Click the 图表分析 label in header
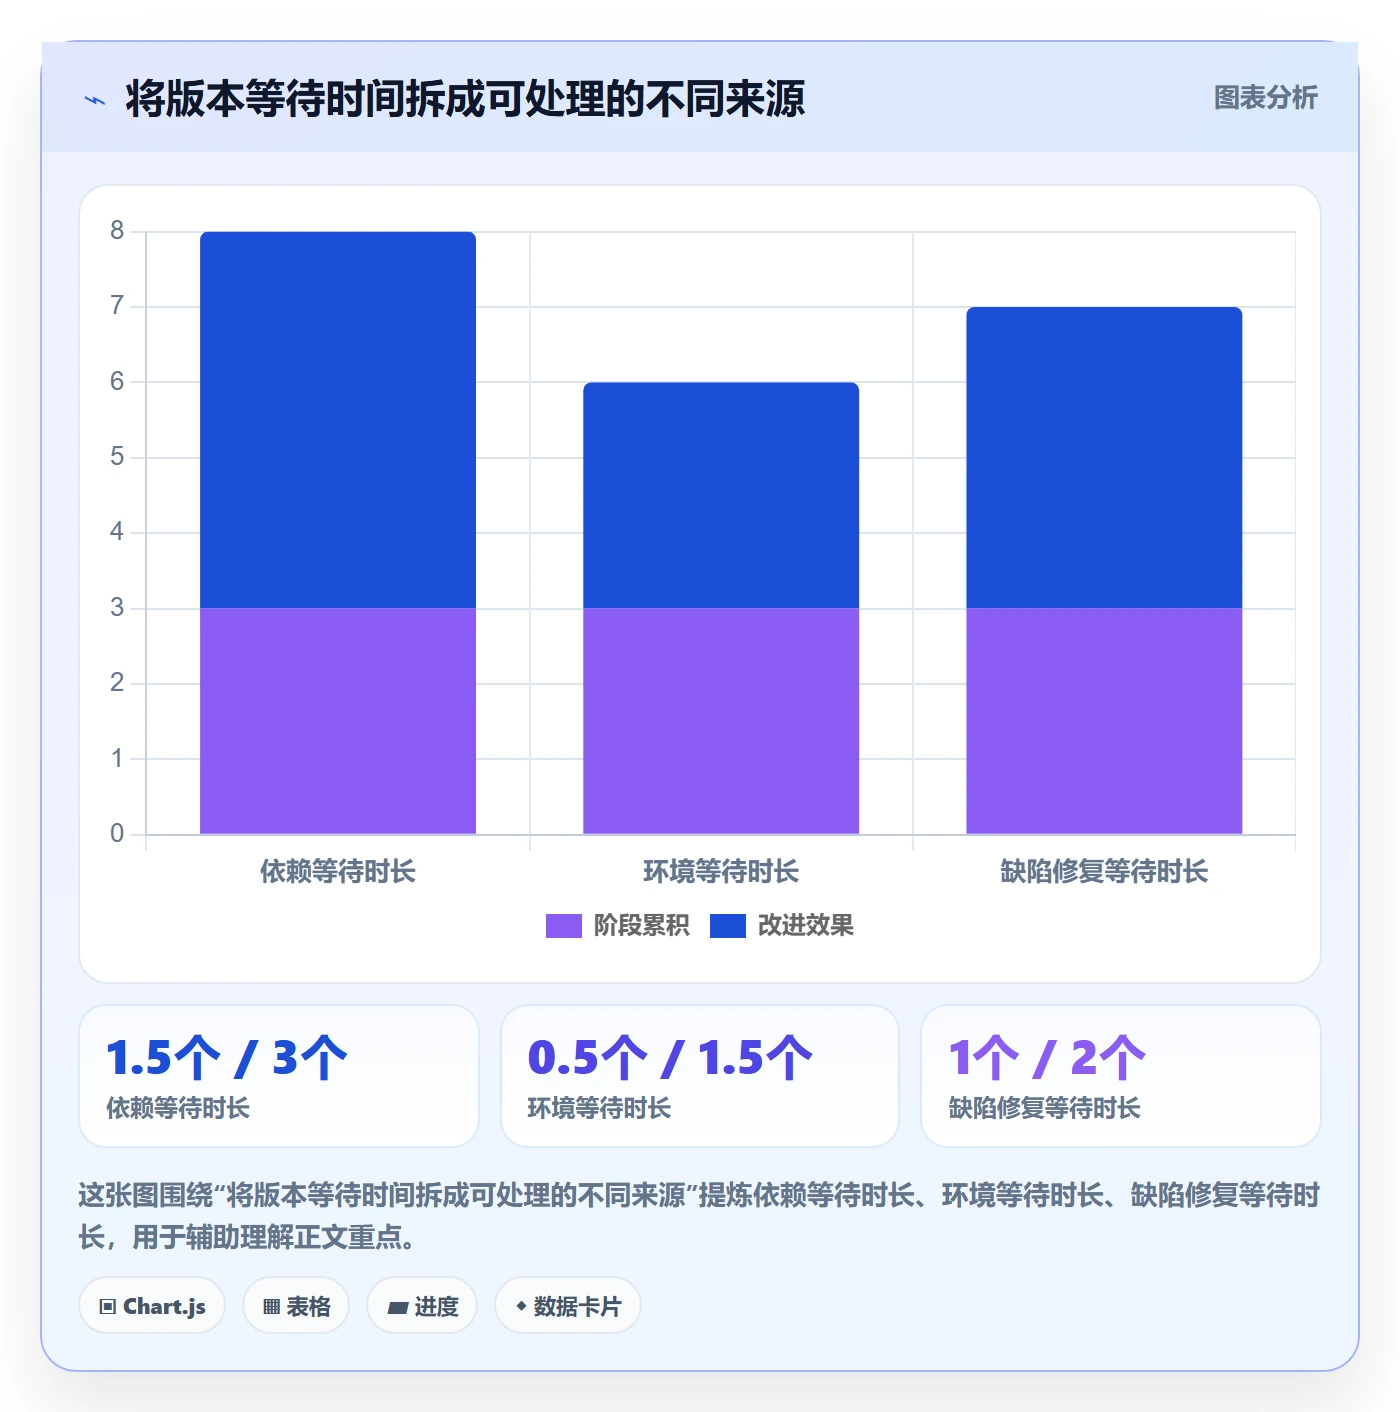Image resolution: width=1400 pixels, height=1412 pixels. coord(1265,98)
